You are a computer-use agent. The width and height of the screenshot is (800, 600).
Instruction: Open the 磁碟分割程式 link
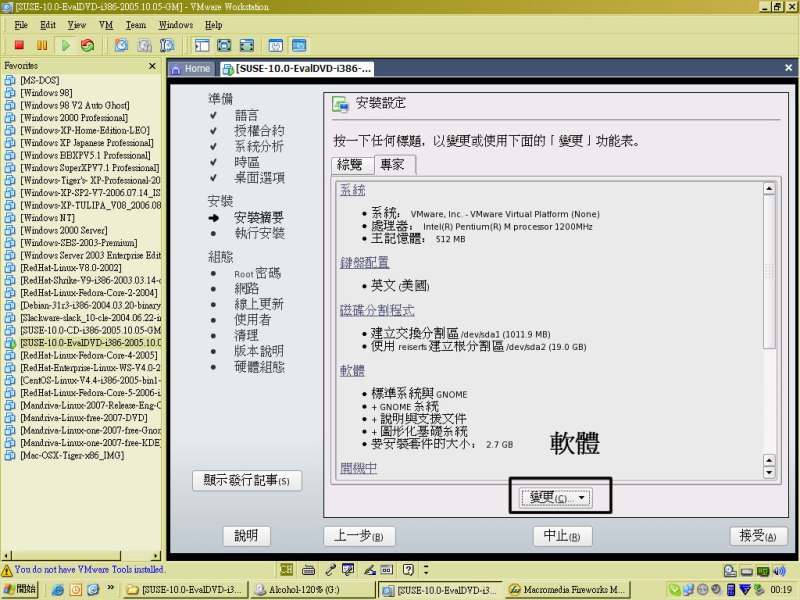click(377, 310)
